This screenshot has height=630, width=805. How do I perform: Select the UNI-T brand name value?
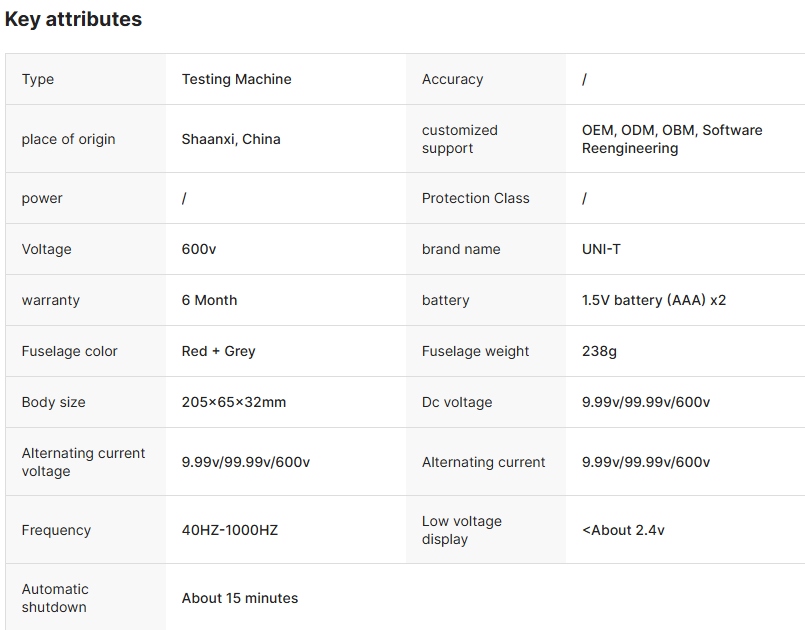click(601, 249)
